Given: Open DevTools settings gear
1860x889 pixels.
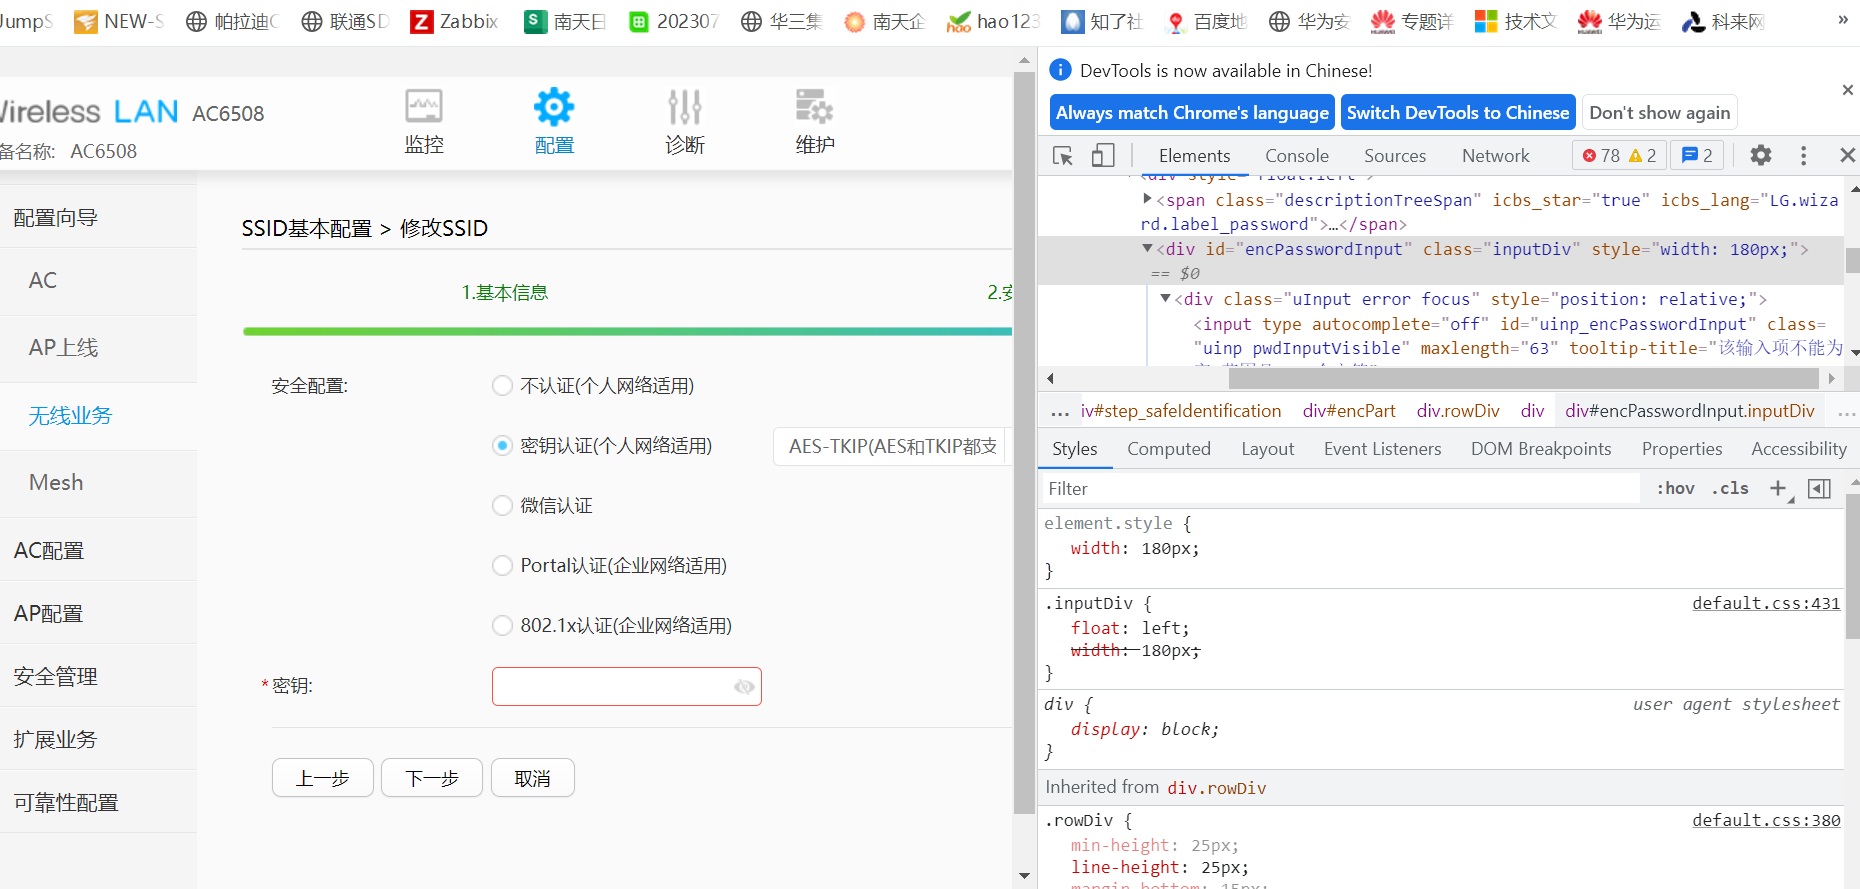Looking at the screenshot, I should click(x=1761, y=155).
